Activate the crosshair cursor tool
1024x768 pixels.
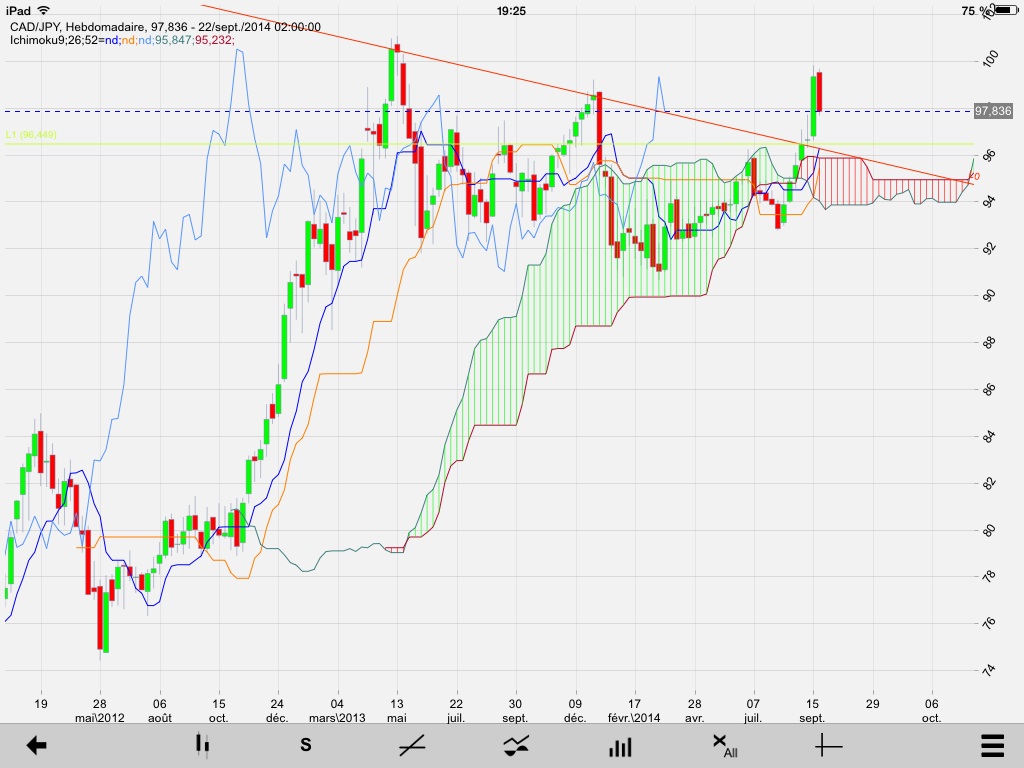828,745
